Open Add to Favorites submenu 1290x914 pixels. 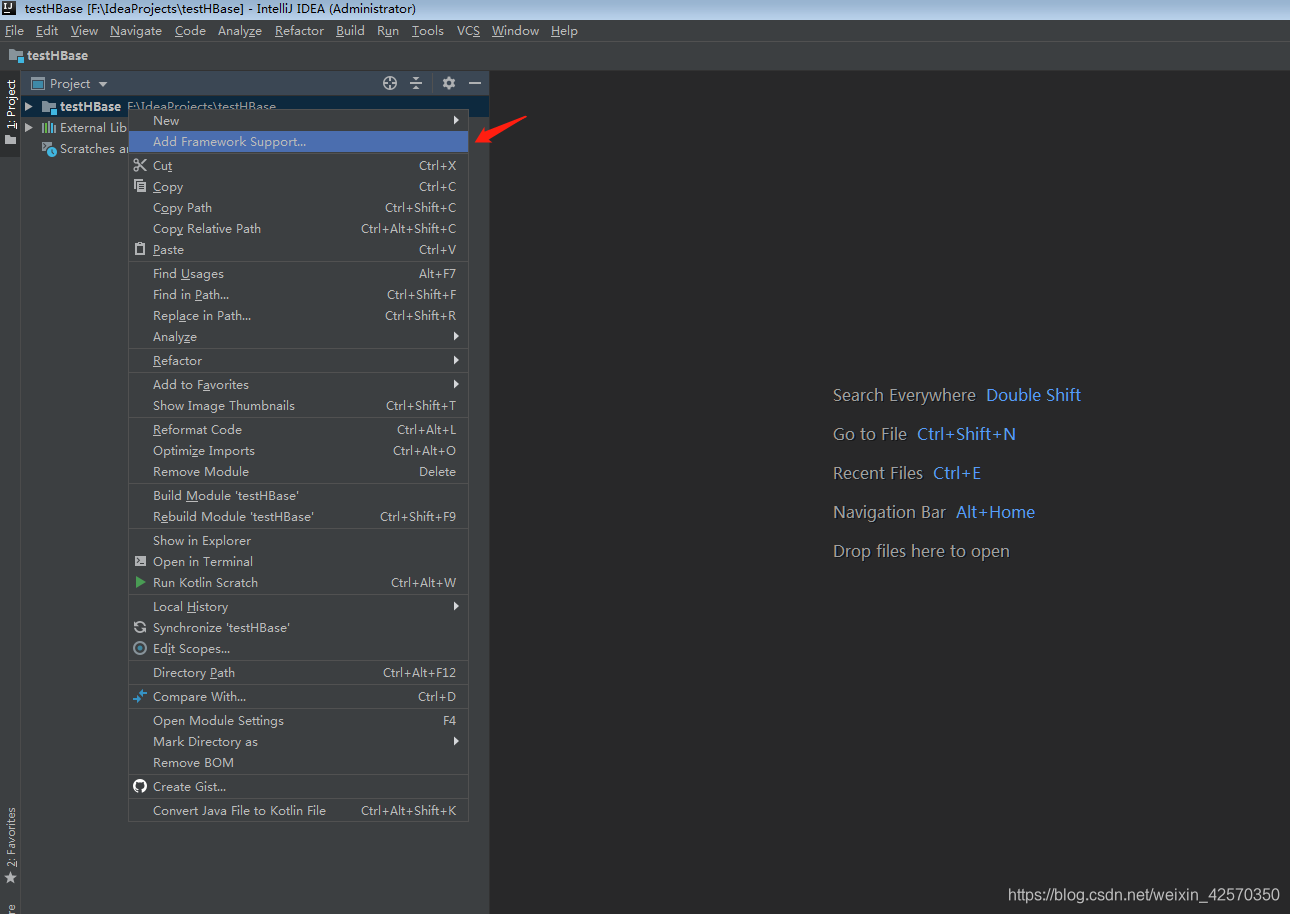[x=298, y=384]
